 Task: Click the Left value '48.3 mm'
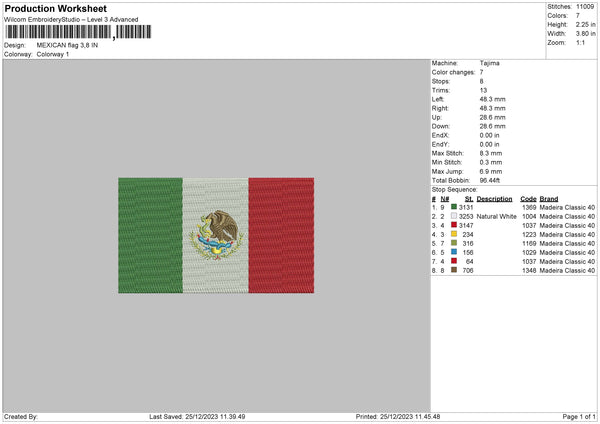[492, 99]
